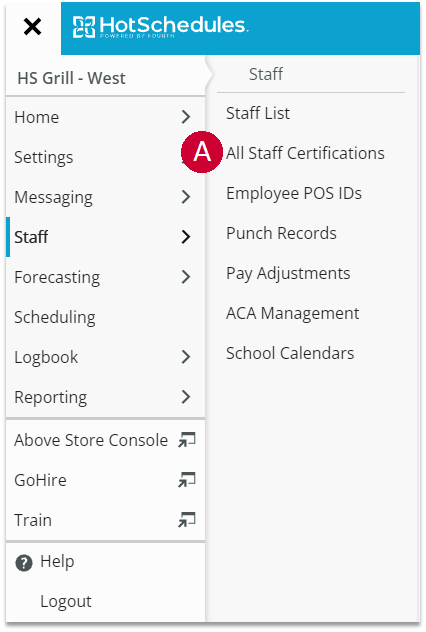The height and width of the screenshot is (632, 426).
Task: Open Above Store Console external link icon
Action: click(x=187, y=440)
